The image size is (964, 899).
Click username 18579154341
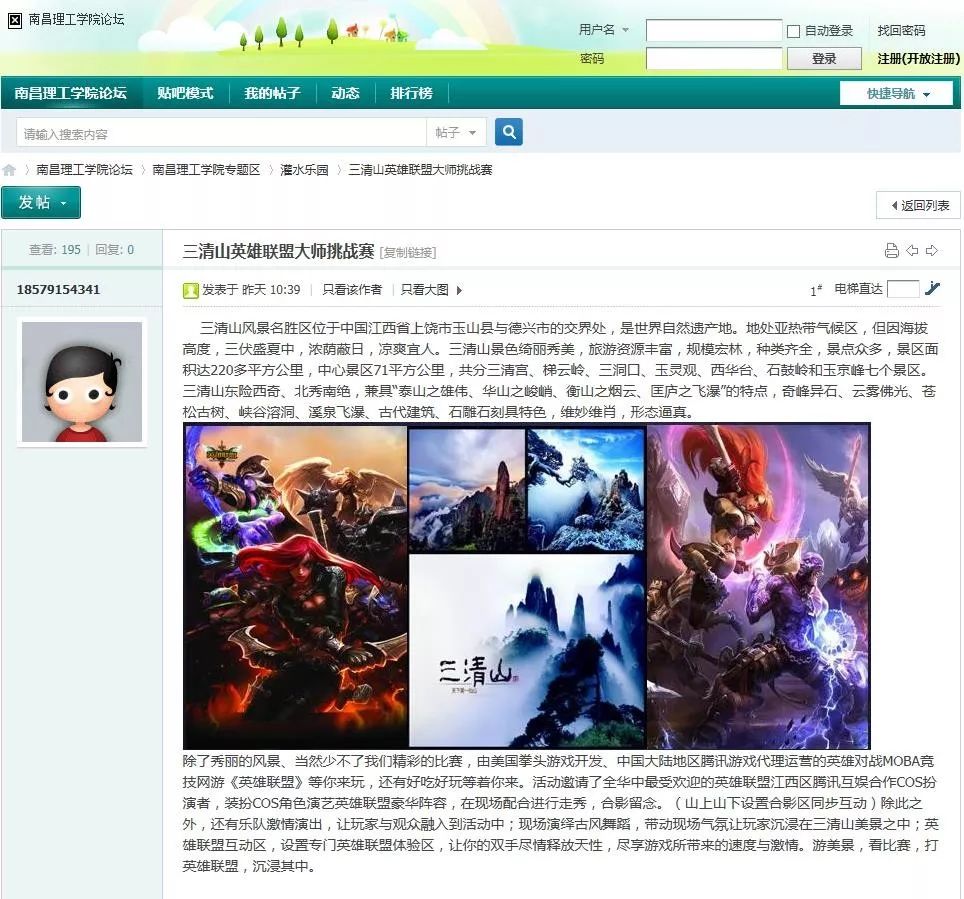click(58, 290)
